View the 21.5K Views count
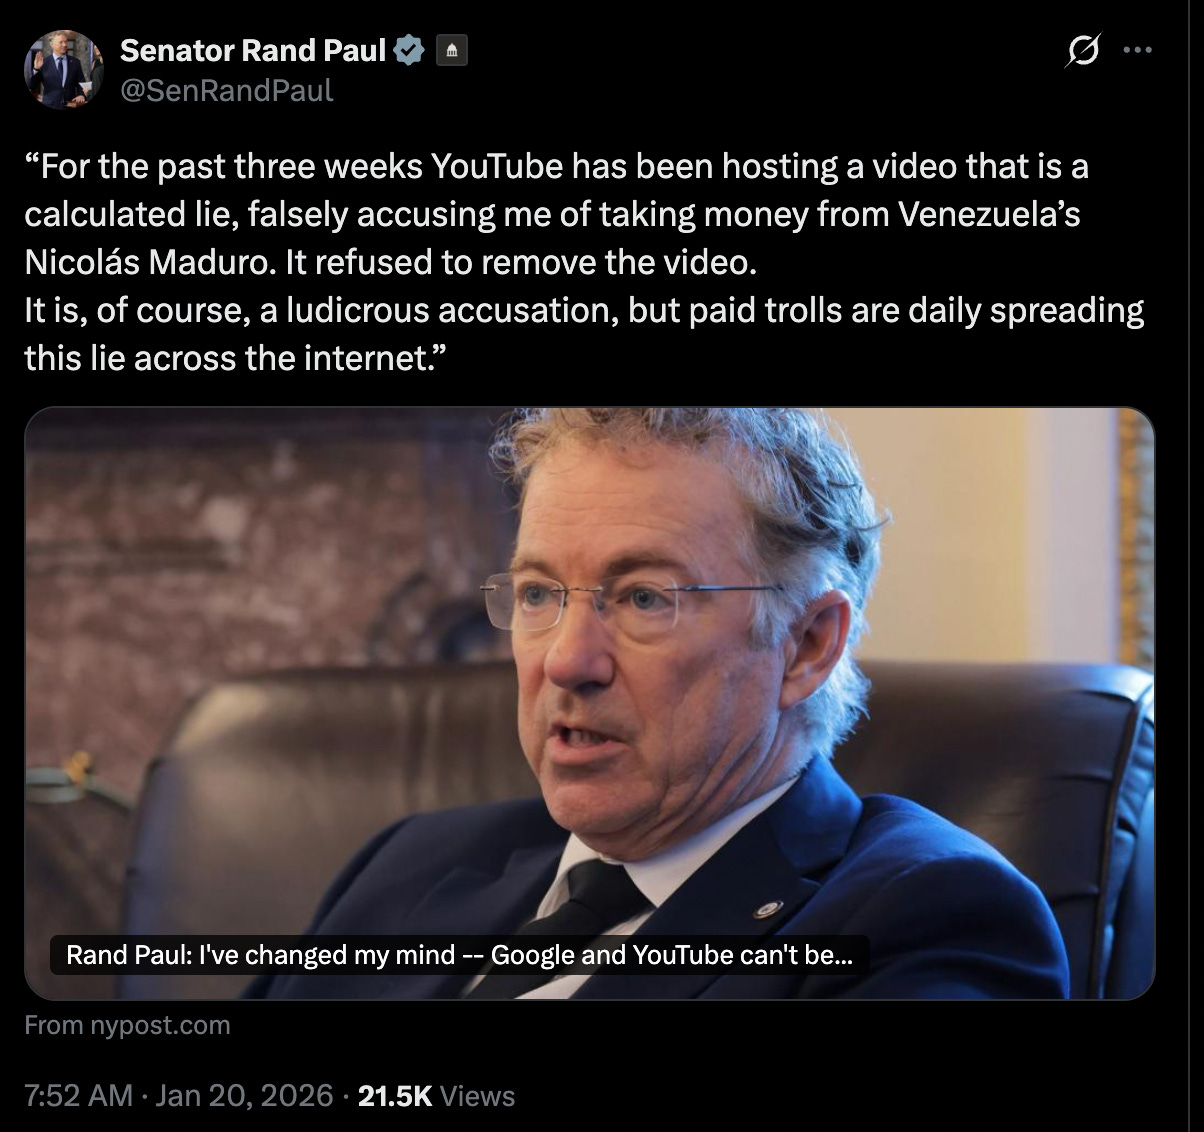The width and height of the screenshot is (1204, 1132). (x=436, y=1095)
